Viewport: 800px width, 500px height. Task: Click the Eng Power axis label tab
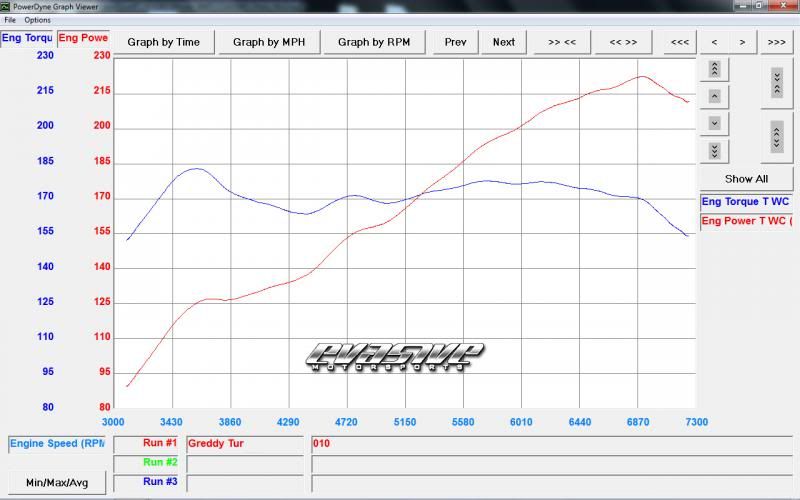point(83,38)
